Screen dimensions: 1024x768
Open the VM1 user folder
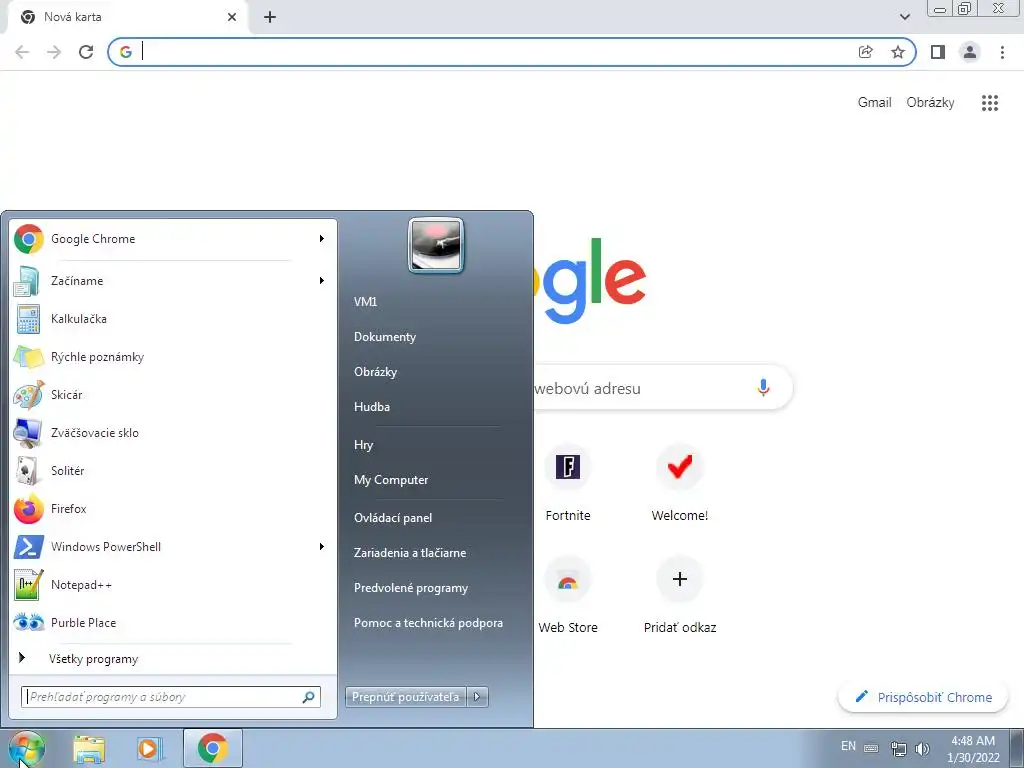point(366,302)
